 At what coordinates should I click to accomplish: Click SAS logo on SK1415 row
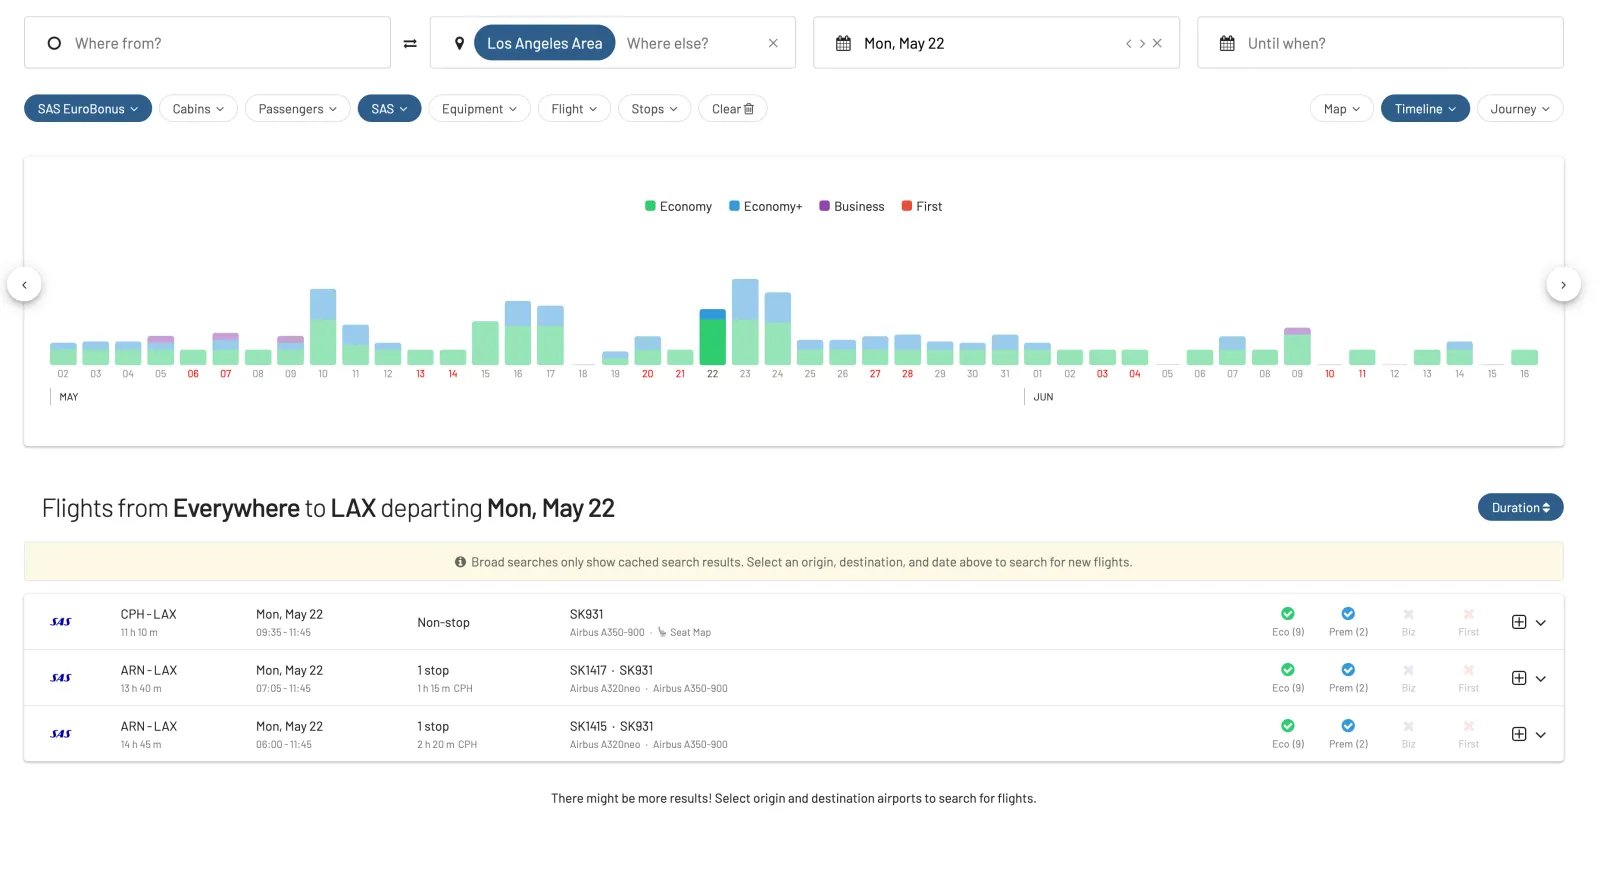pos(61,734)
